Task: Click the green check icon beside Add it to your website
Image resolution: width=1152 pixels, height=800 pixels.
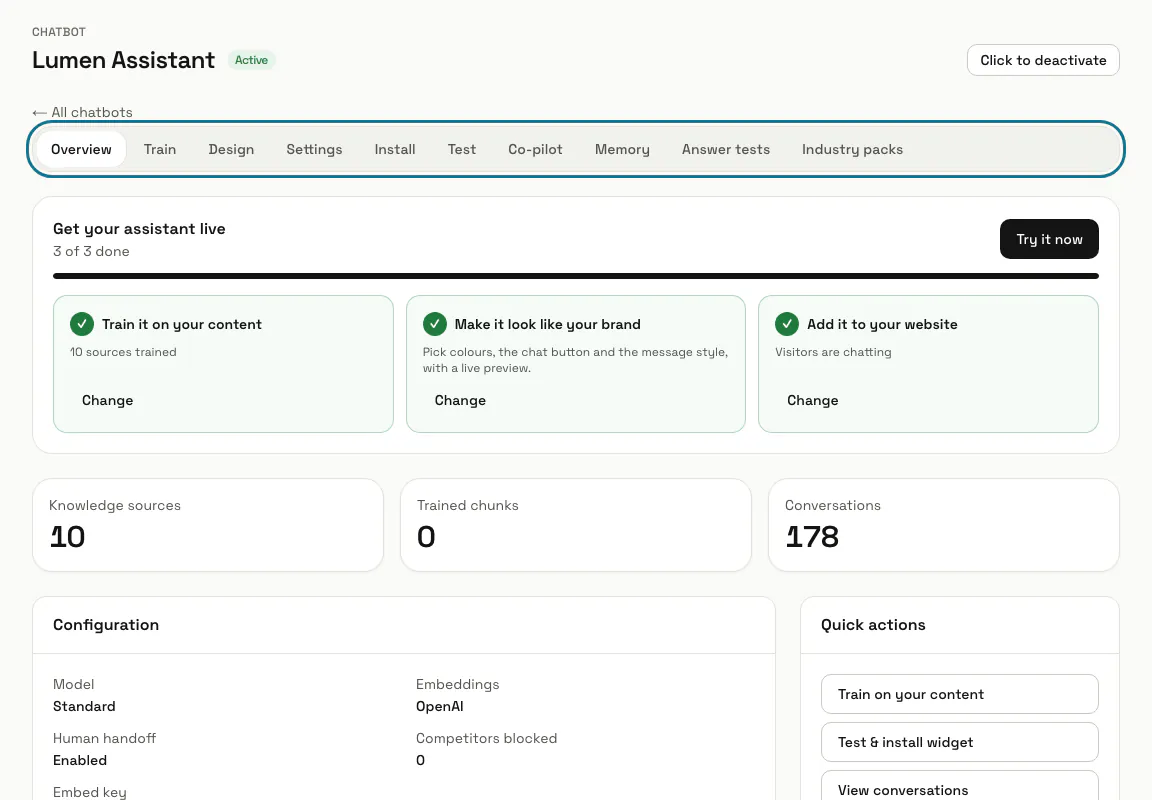Action: tap(787, 323)
